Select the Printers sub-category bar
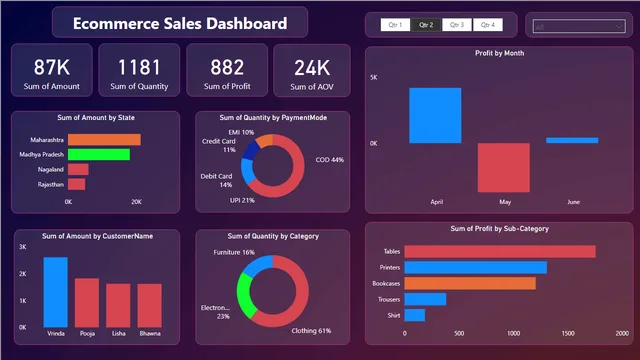Viewport: 640px width, 360px height. point(476,267)
